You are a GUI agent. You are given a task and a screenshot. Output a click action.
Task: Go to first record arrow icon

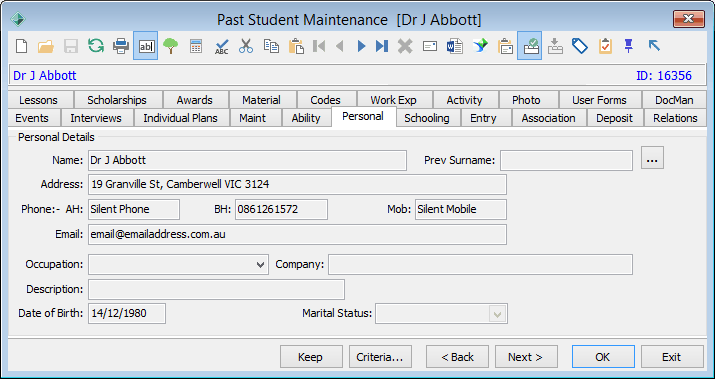319,46
